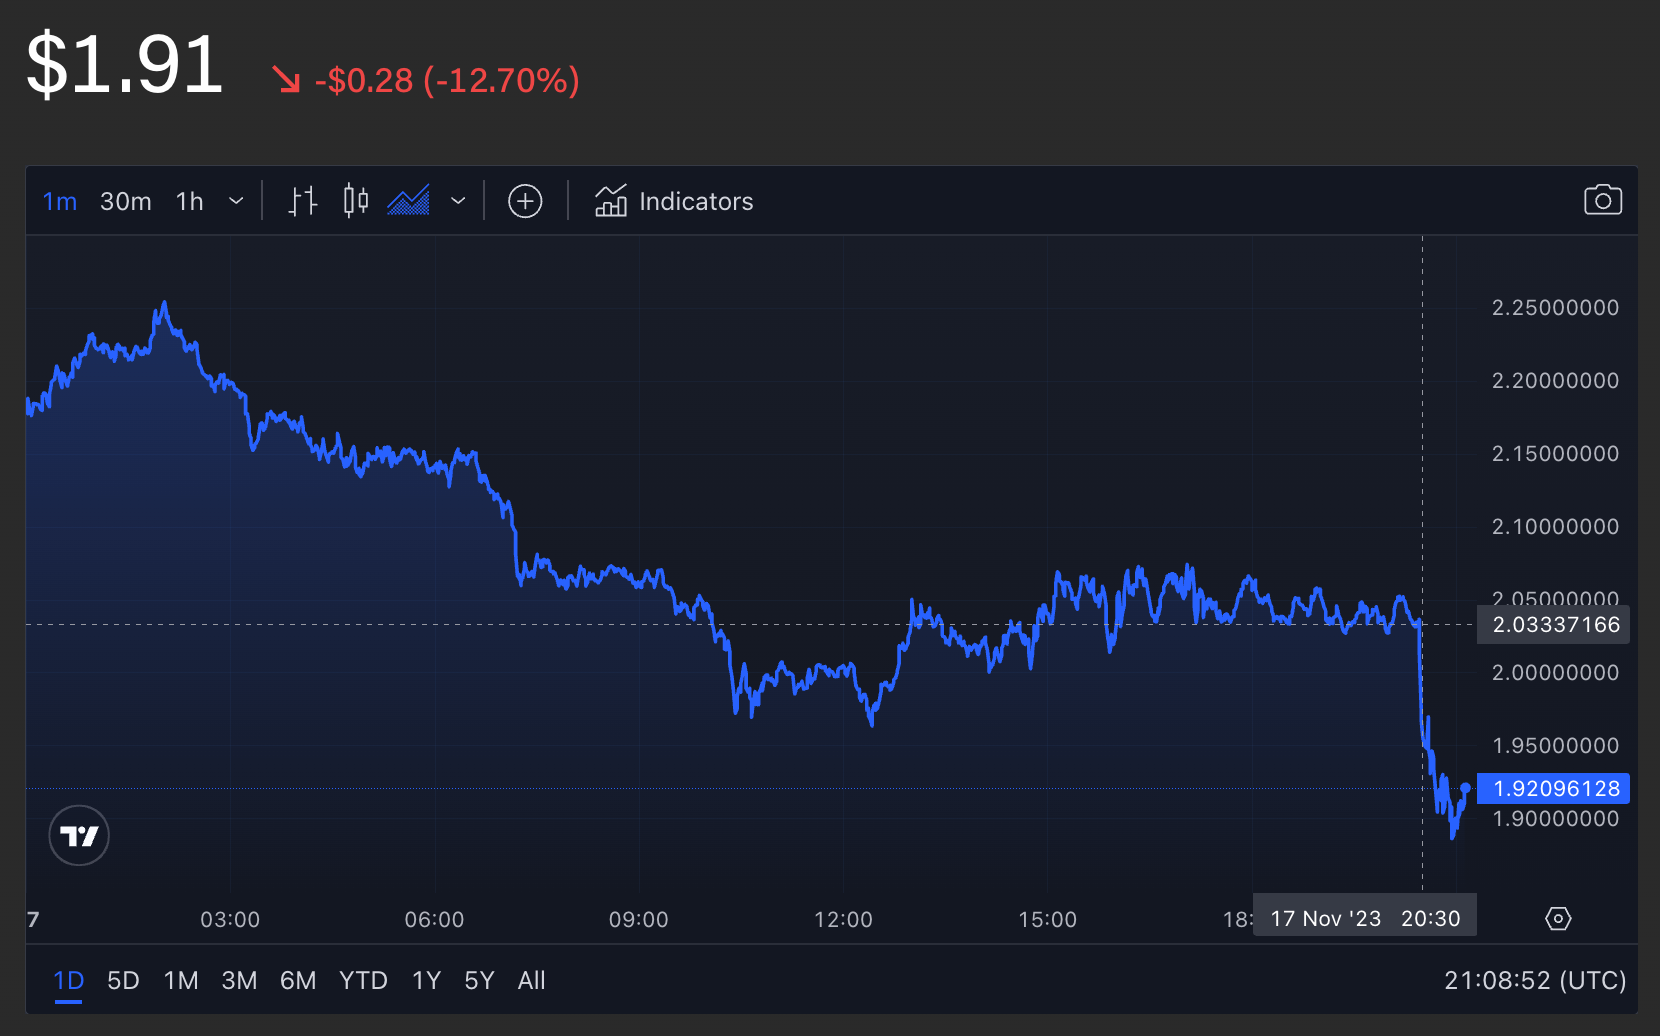Select the area chart style icon
Viewport: 1660px width, 1036px height.
tap(408, 201)
